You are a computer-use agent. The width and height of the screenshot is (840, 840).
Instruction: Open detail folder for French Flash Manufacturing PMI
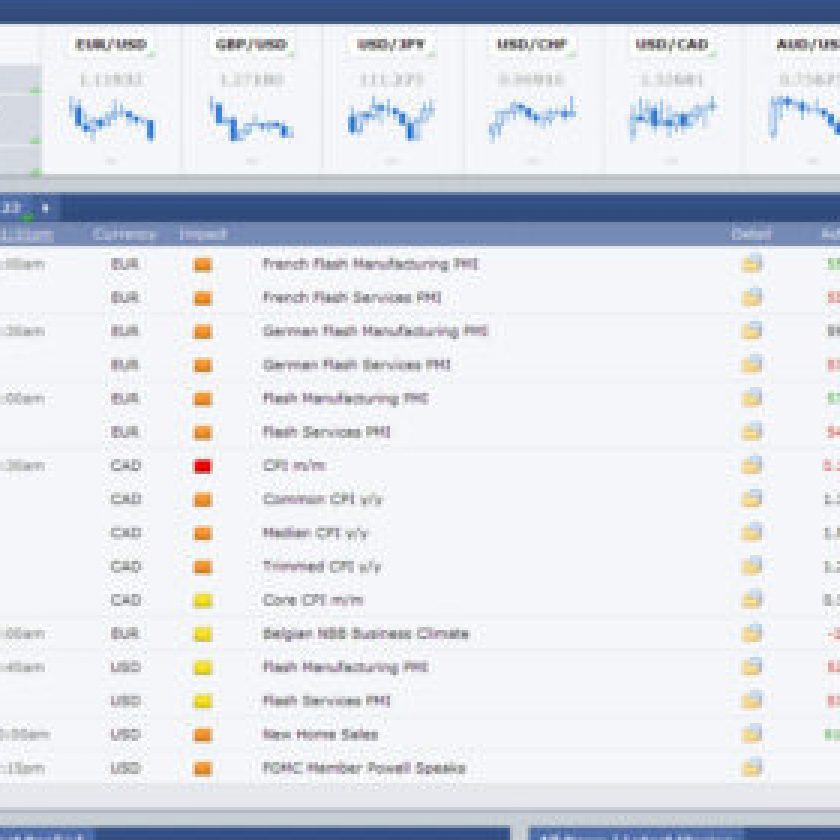[x=751, y=264]
